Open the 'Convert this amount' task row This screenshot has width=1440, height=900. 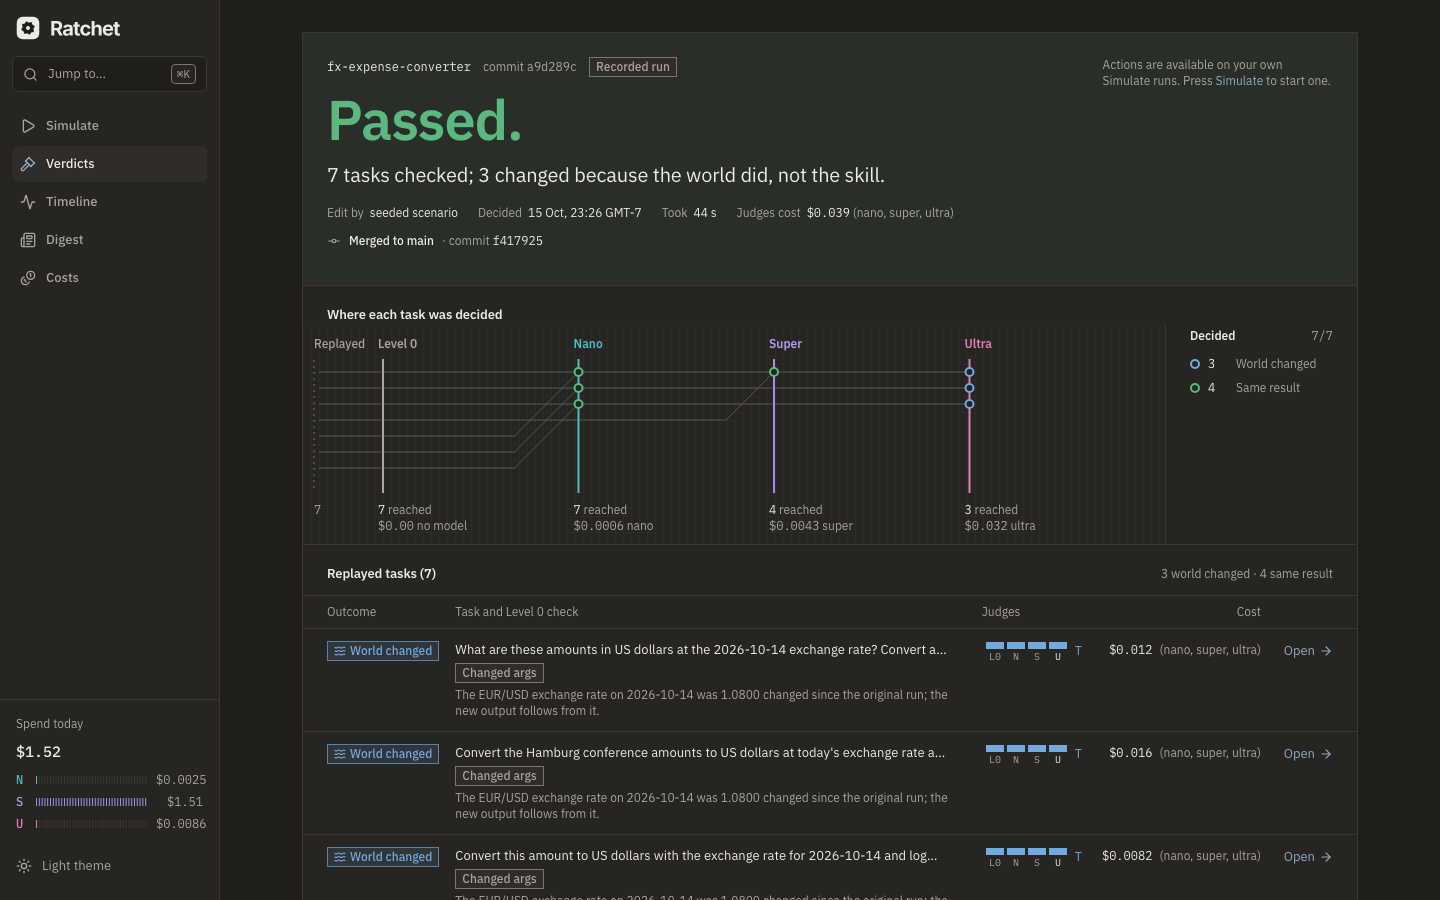click(x=830, y=868)
